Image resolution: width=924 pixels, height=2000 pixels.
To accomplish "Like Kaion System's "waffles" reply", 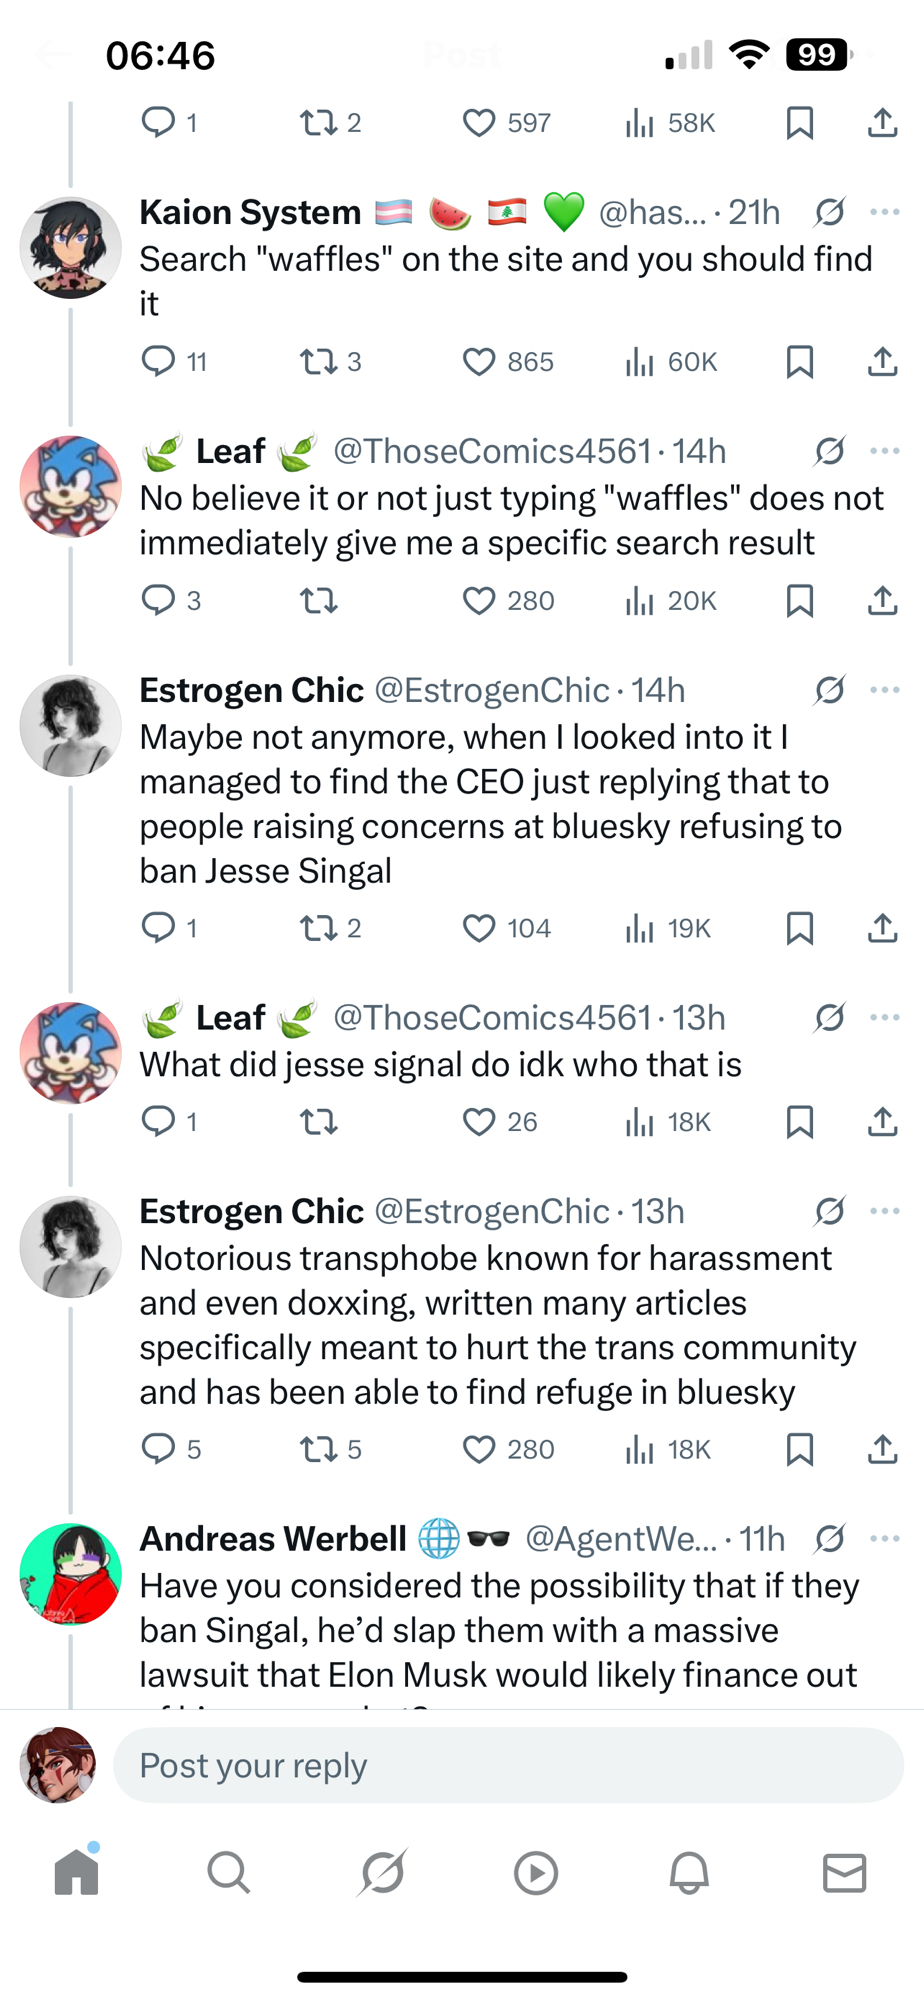I will click(x=479, y=362).
